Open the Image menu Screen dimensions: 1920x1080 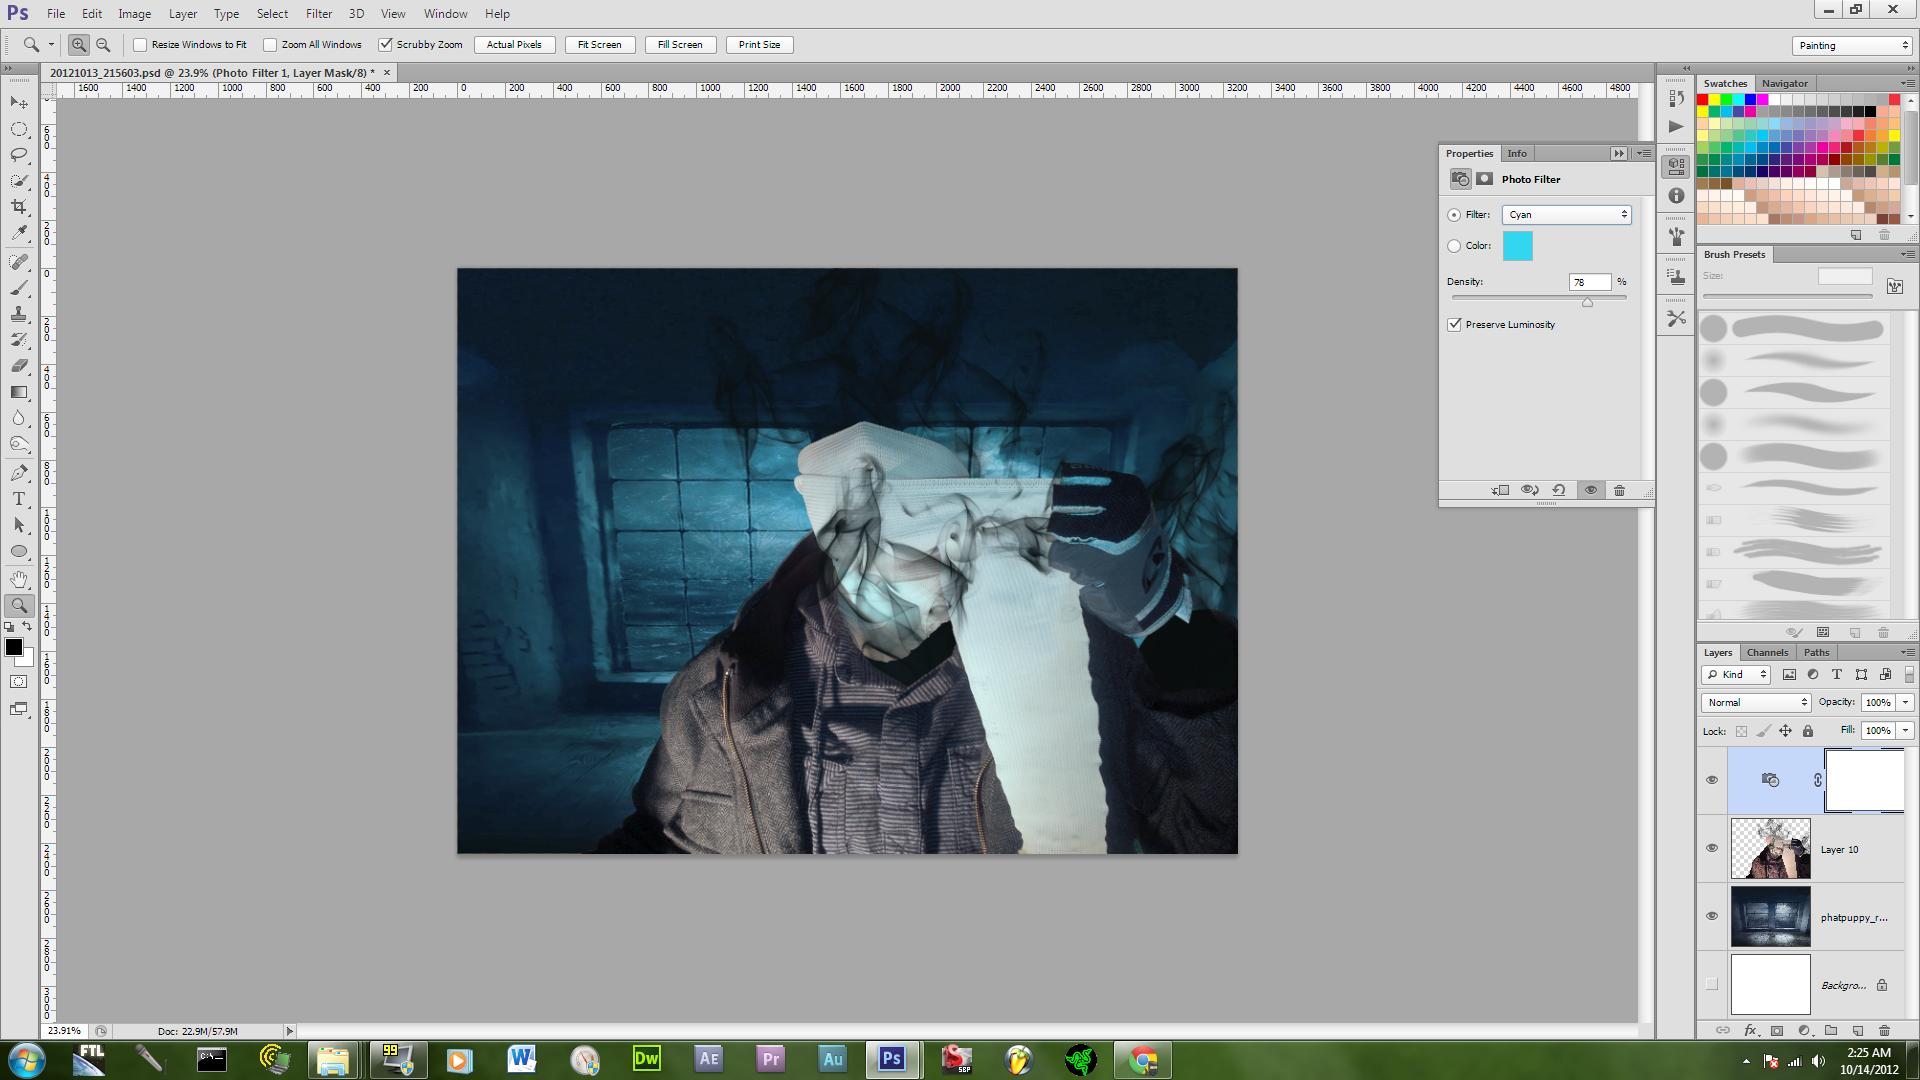(x=134, y=14)
